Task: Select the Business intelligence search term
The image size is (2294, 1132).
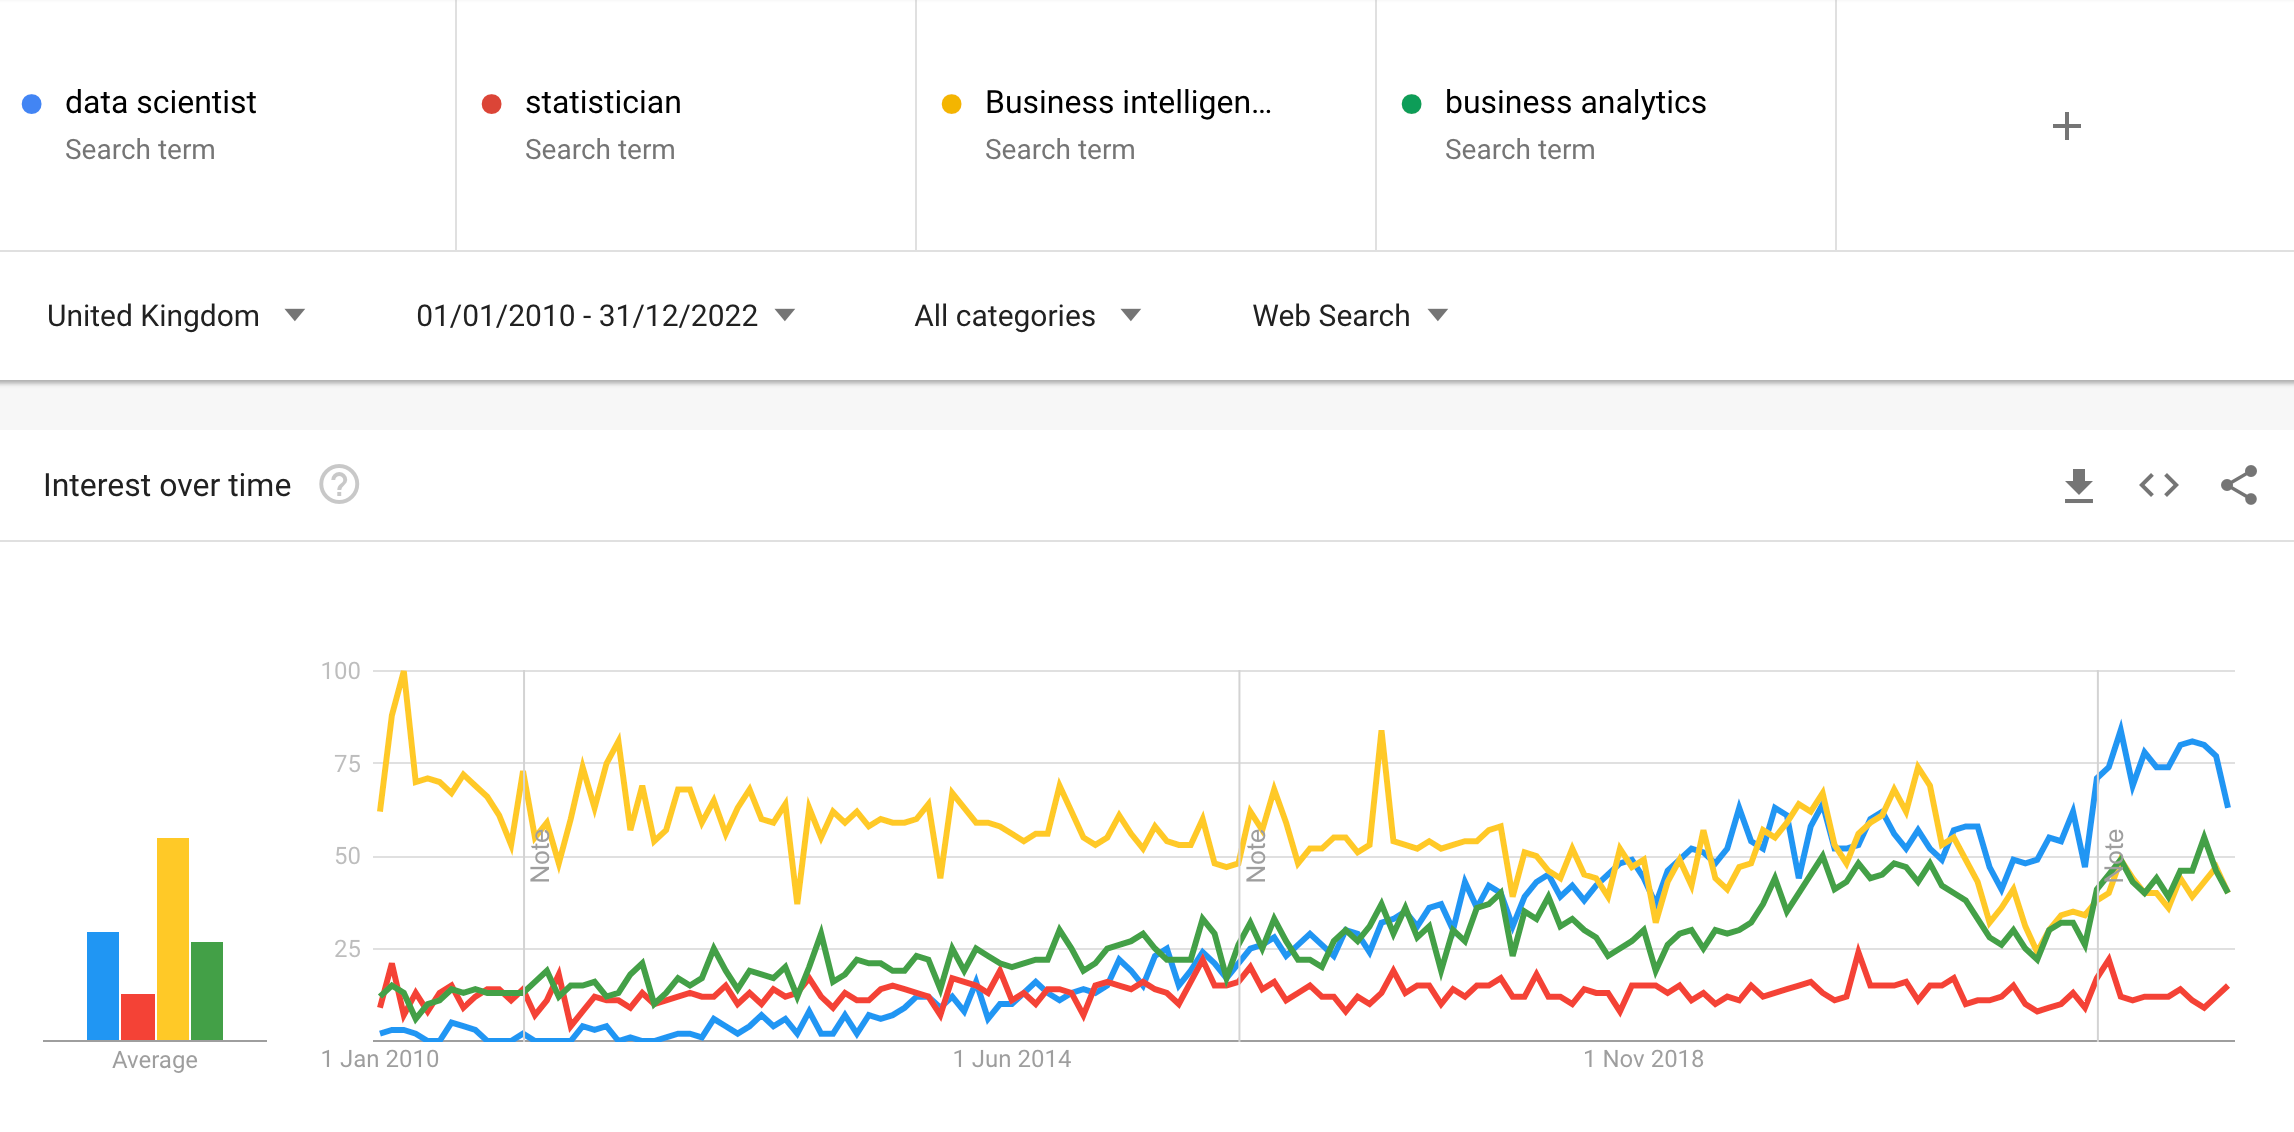Action: 1128,103
